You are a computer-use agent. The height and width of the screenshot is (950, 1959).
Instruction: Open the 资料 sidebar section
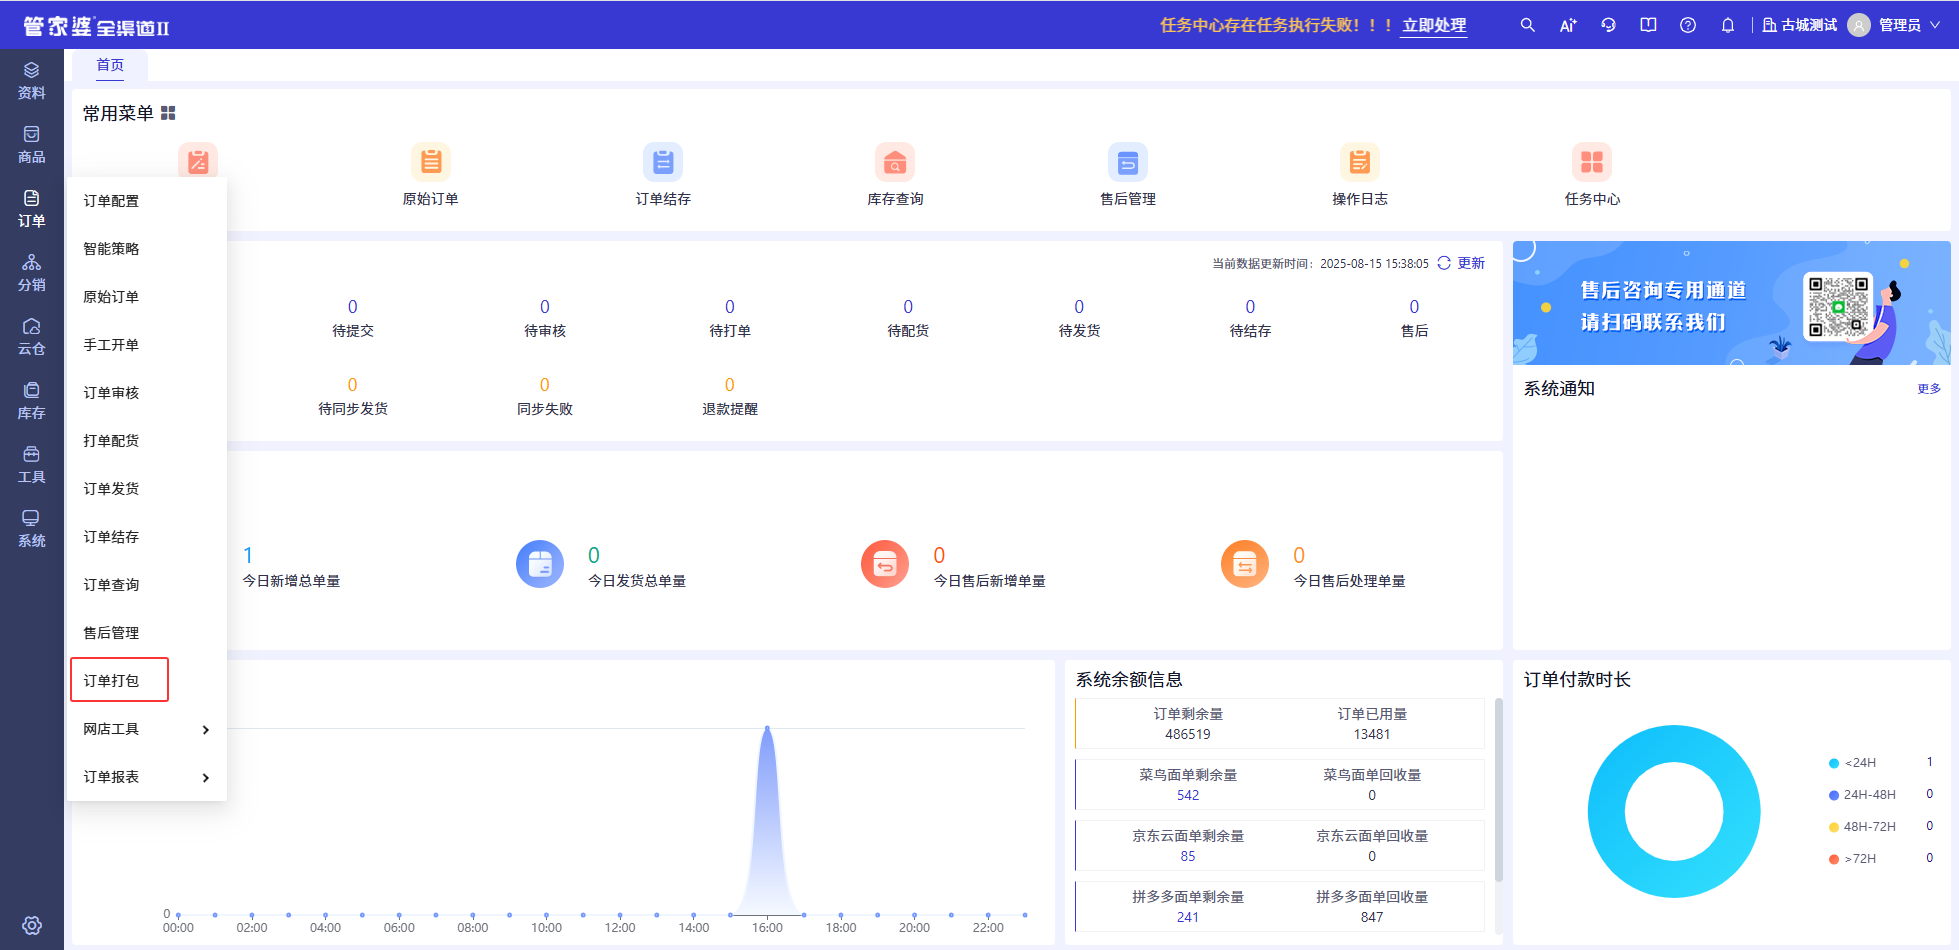(32, 81)
